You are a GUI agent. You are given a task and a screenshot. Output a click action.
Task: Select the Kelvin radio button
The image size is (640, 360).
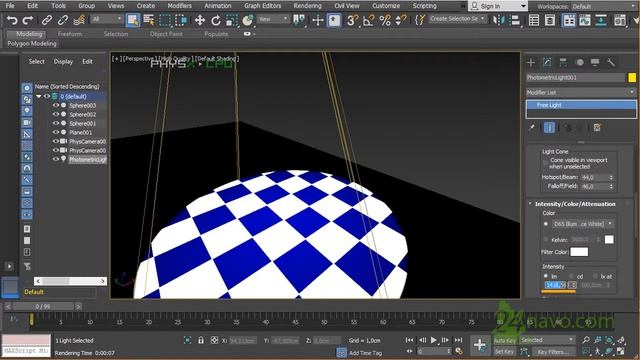pyautogui.click(x=546, y=240)
